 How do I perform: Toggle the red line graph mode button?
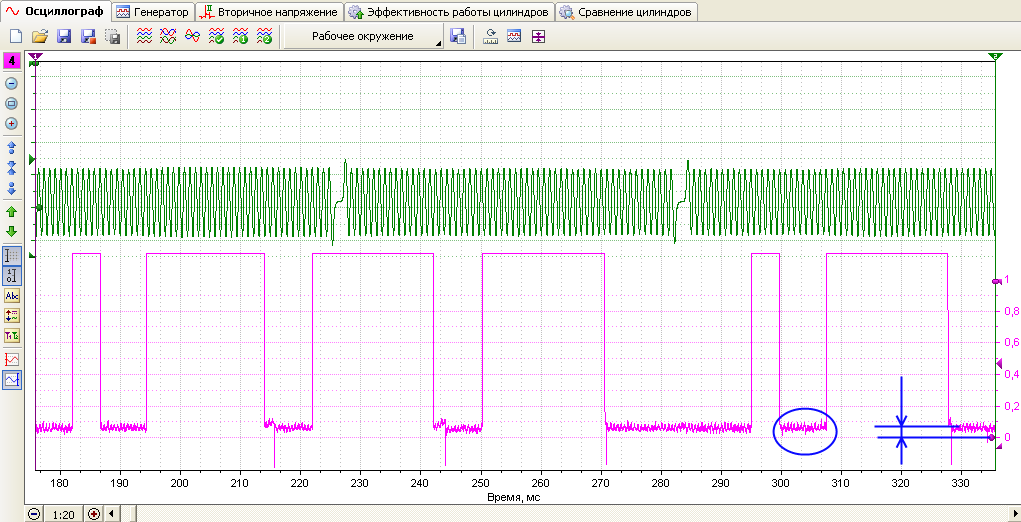pos(12,359)
